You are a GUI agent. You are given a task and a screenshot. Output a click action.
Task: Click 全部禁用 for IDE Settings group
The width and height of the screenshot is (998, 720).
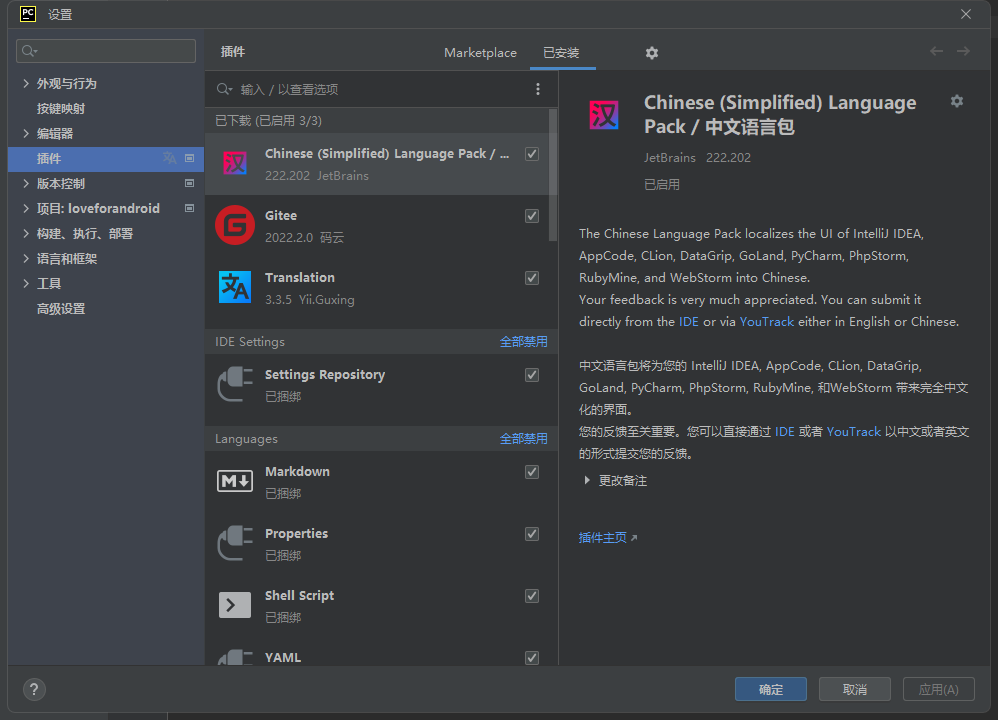(x=523, y=342)
